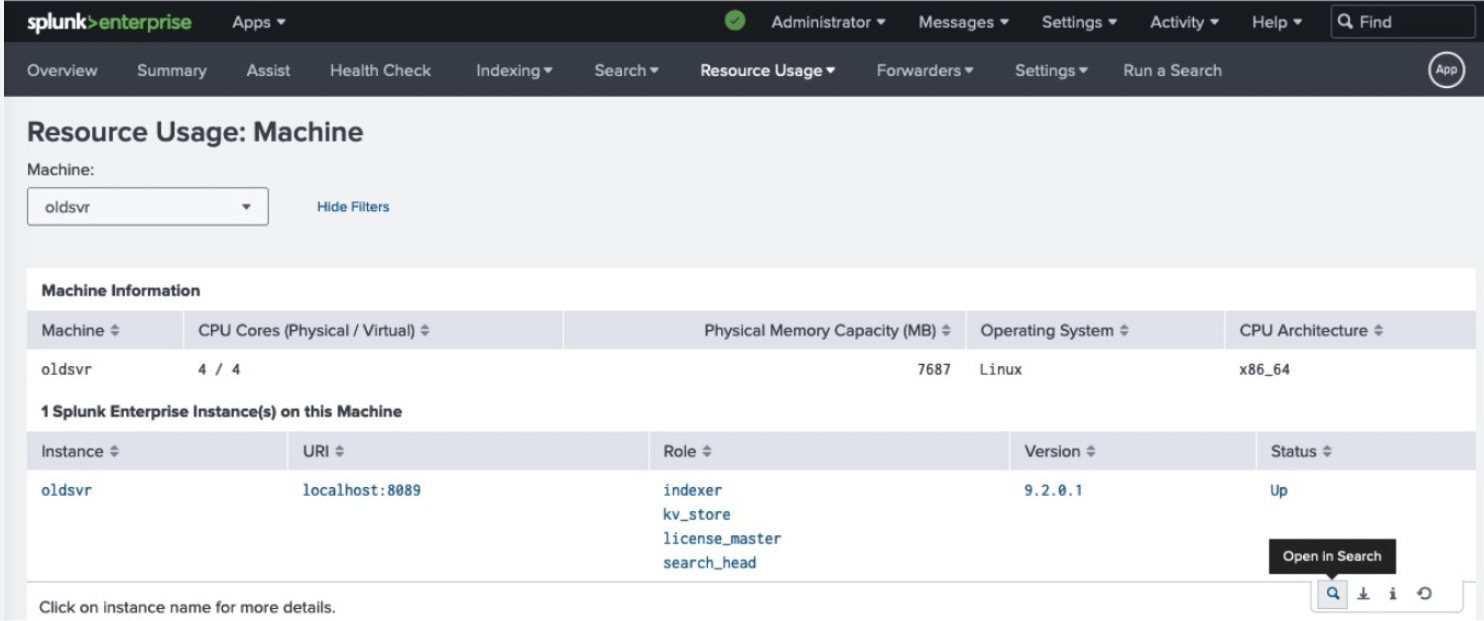This screenshot has height=621, width=1484.
Task: Click the Find search magnifier
Action: (x=1341, y=18)
